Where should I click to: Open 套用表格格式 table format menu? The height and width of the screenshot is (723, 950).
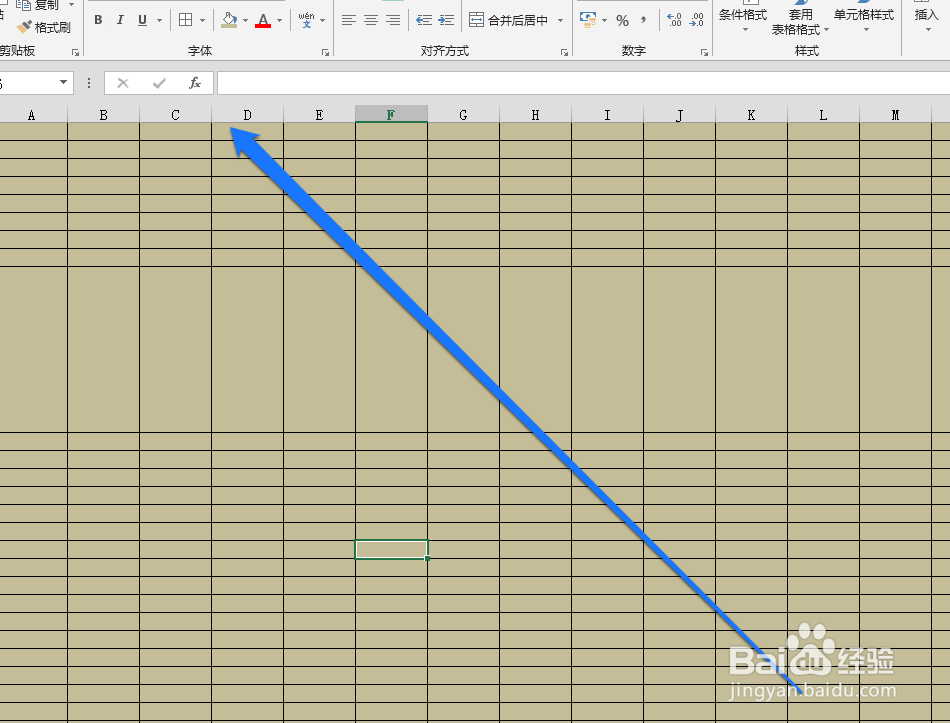pos(800,19)
